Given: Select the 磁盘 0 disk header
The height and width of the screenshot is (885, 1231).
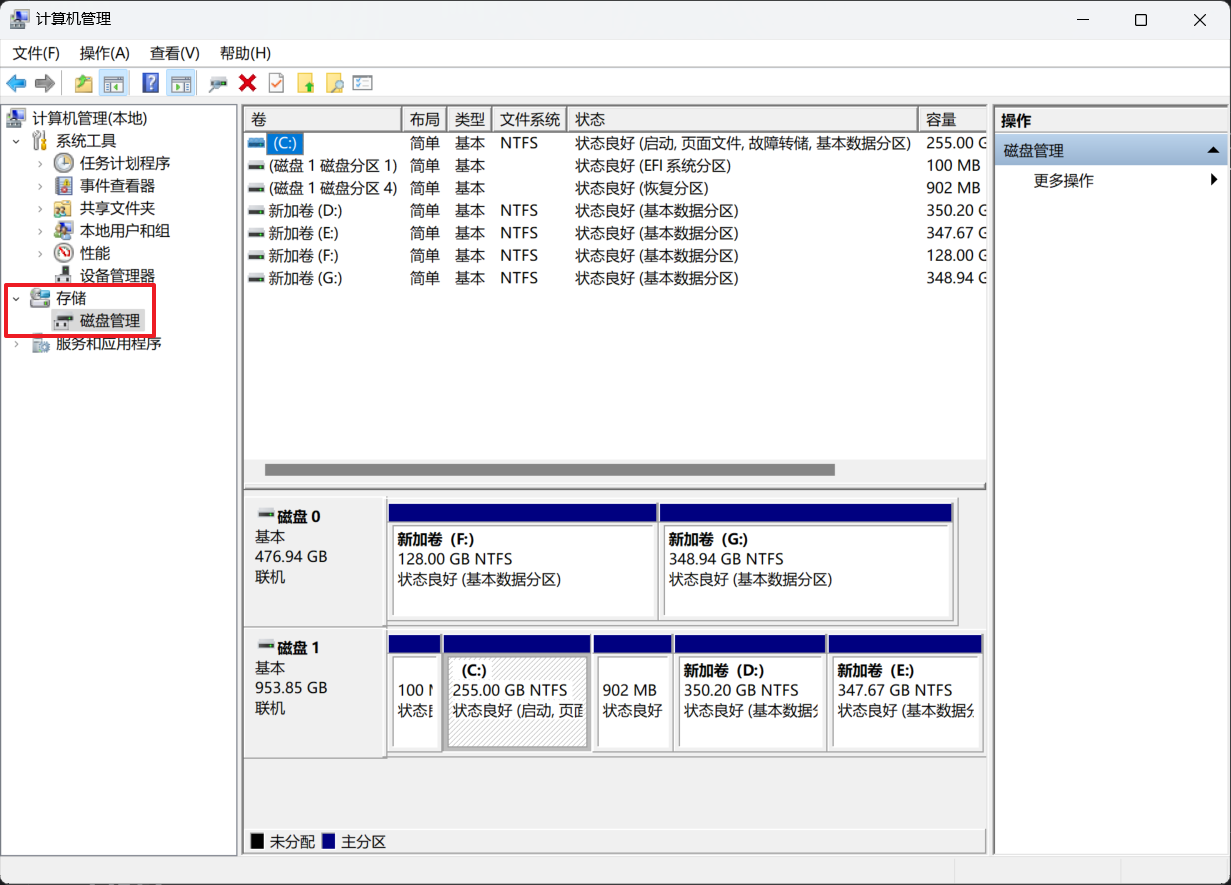Looking at the screenshot, I should tap(314, 561).
